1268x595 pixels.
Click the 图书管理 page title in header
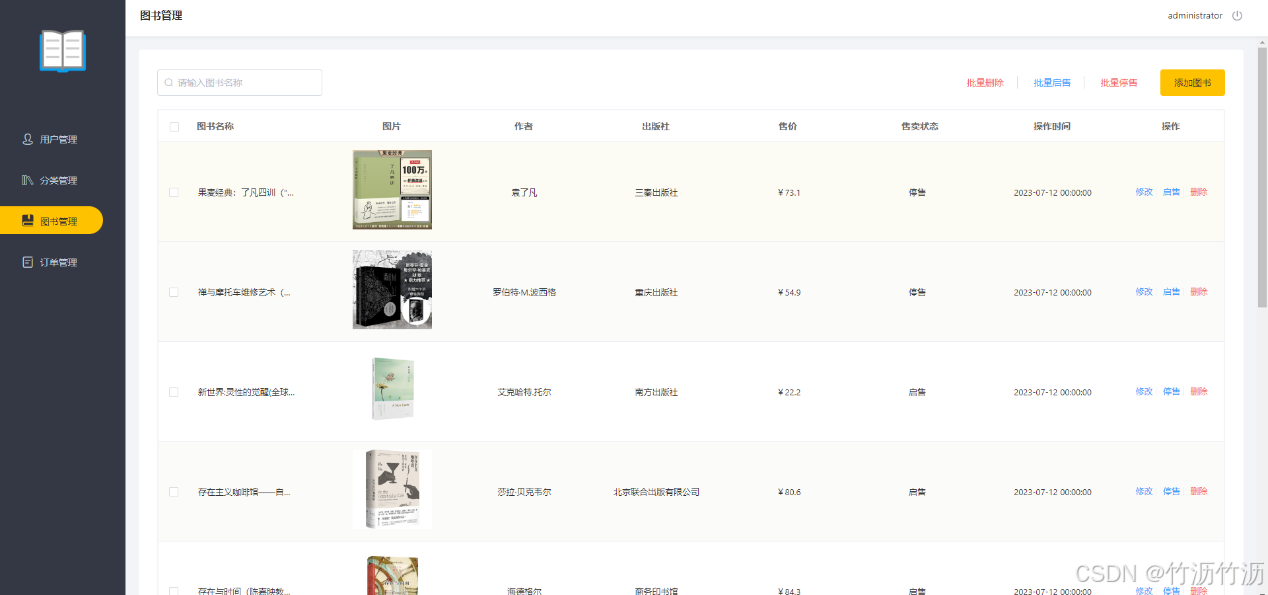pyautogui.click(x=161, y=16)
